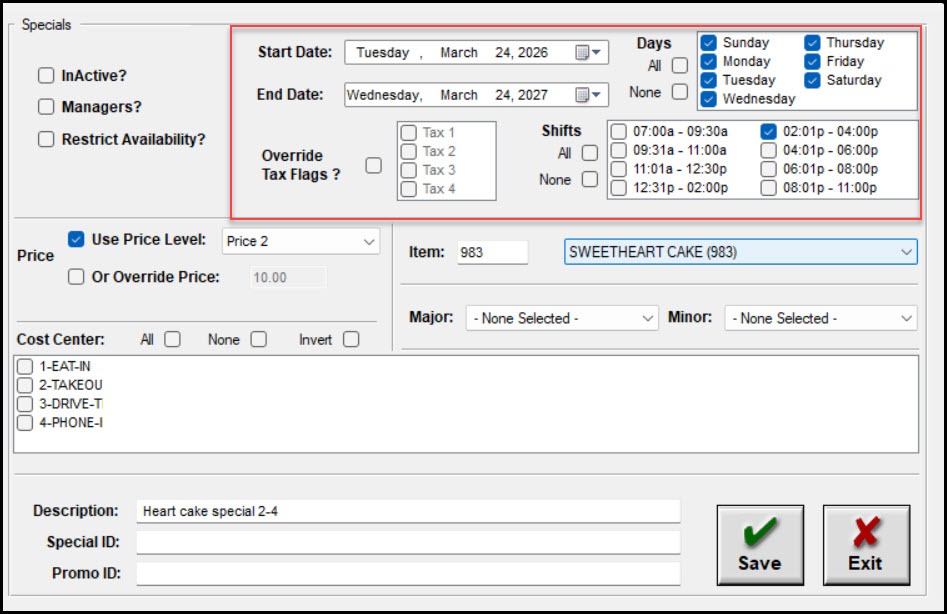Screen dimensions: 947x614
Task: Check the Shifts All checkbox
Action: click(590, 153)
